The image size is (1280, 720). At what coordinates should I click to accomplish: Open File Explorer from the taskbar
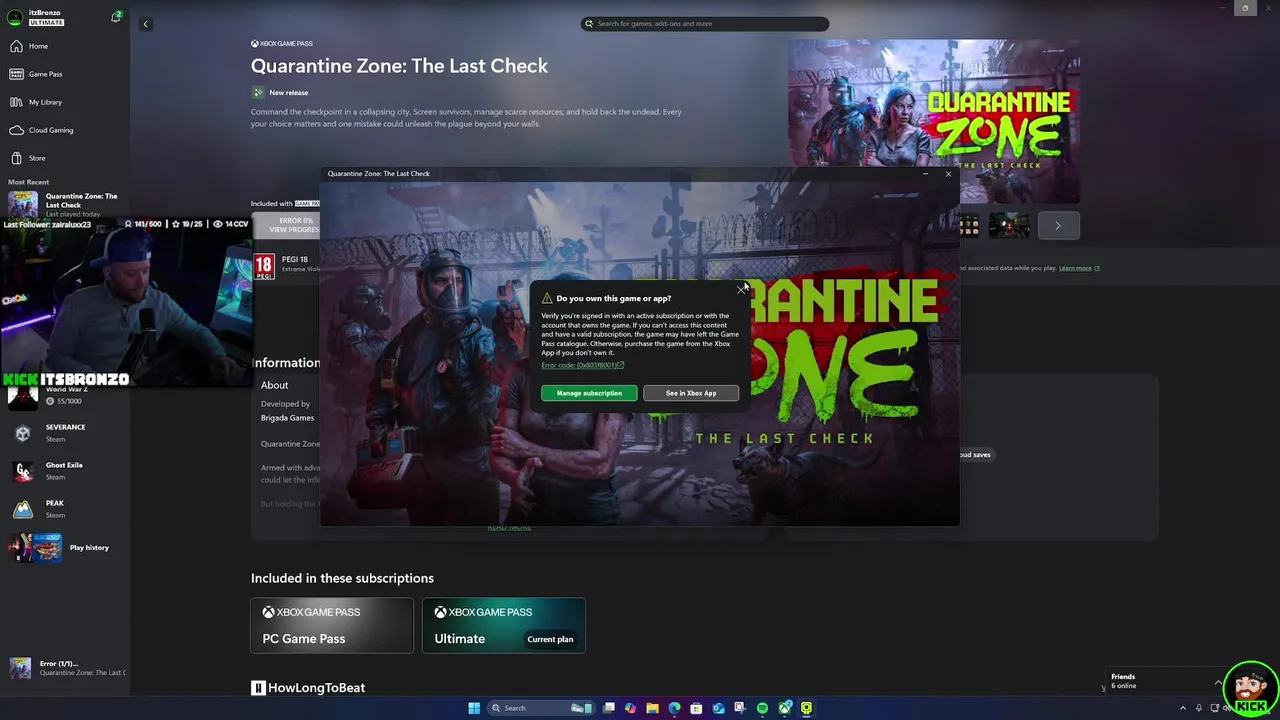[x=652, y=708]
